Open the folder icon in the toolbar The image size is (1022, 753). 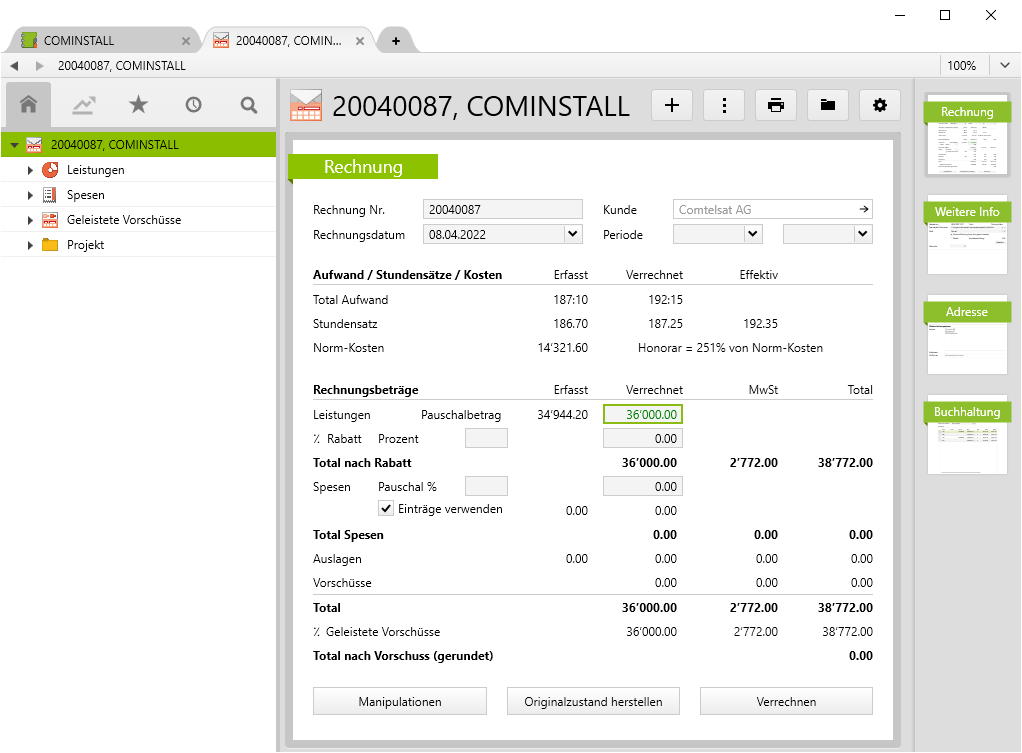(x=828, y=104)
